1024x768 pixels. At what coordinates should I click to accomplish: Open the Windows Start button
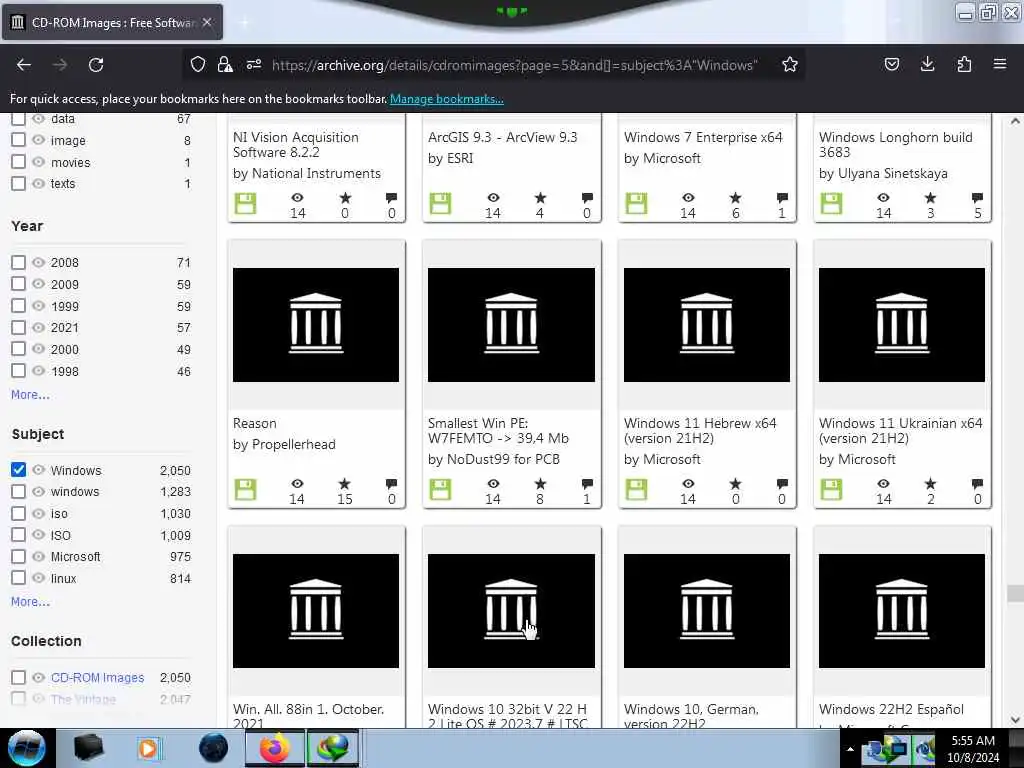coord(27,748)
